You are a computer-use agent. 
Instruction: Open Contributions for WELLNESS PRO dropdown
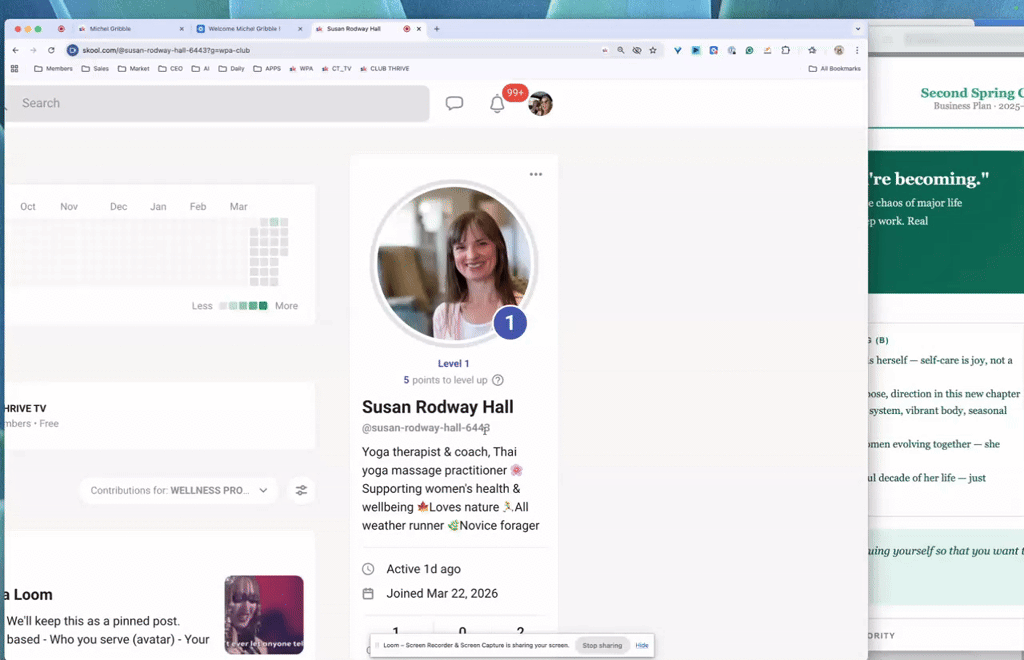click(178, 490)
